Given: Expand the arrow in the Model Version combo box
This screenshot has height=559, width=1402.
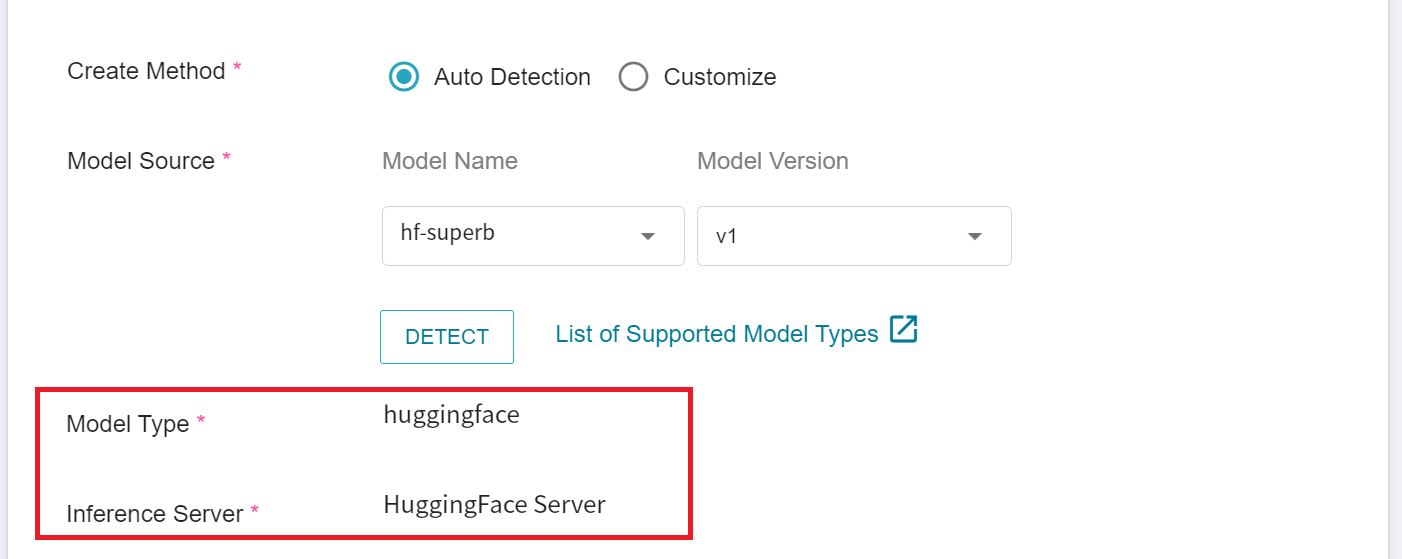Looking at the screenshot, I should (x=974, y=237).
